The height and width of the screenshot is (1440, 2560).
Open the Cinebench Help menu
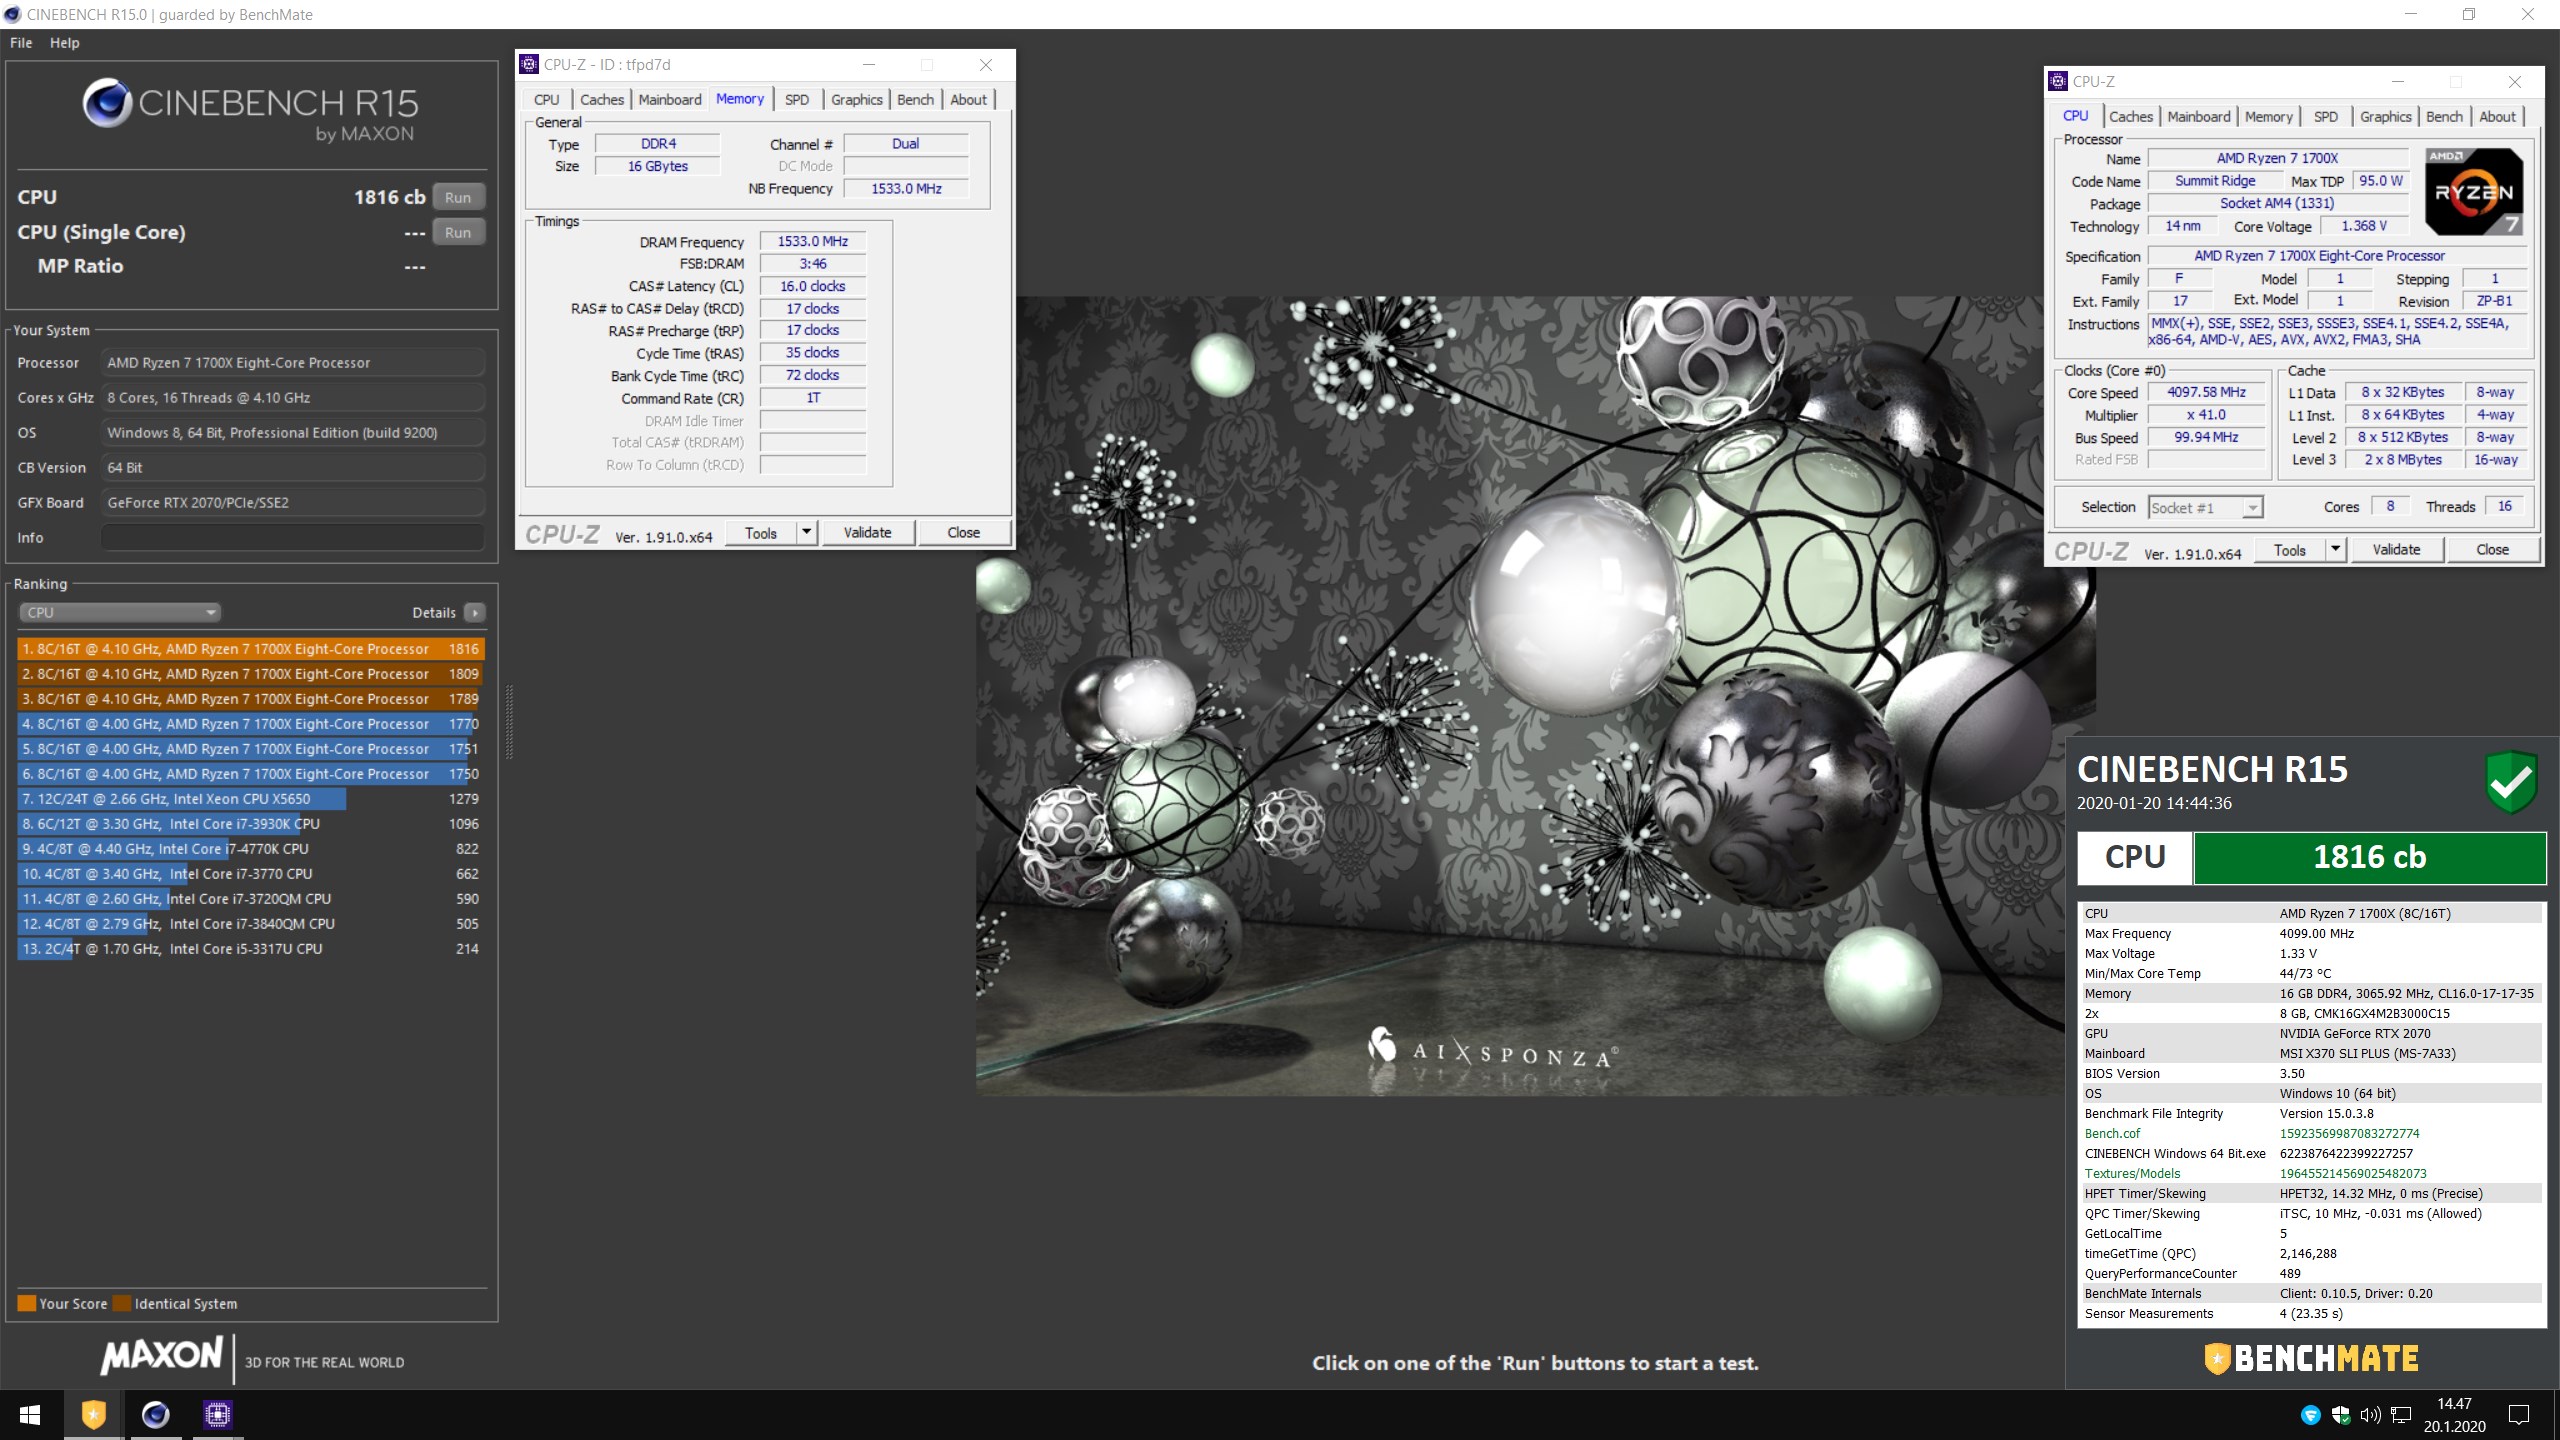64,43
